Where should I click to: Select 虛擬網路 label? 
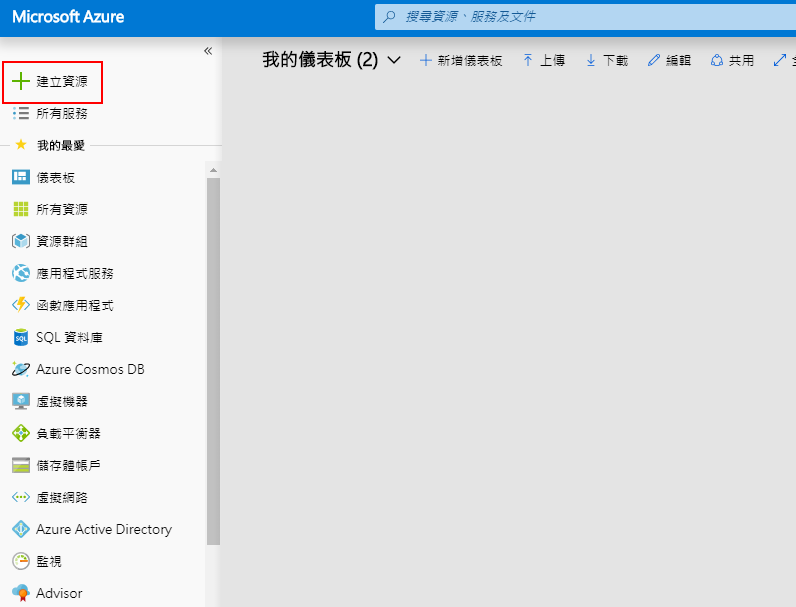(x=62, y=497)
